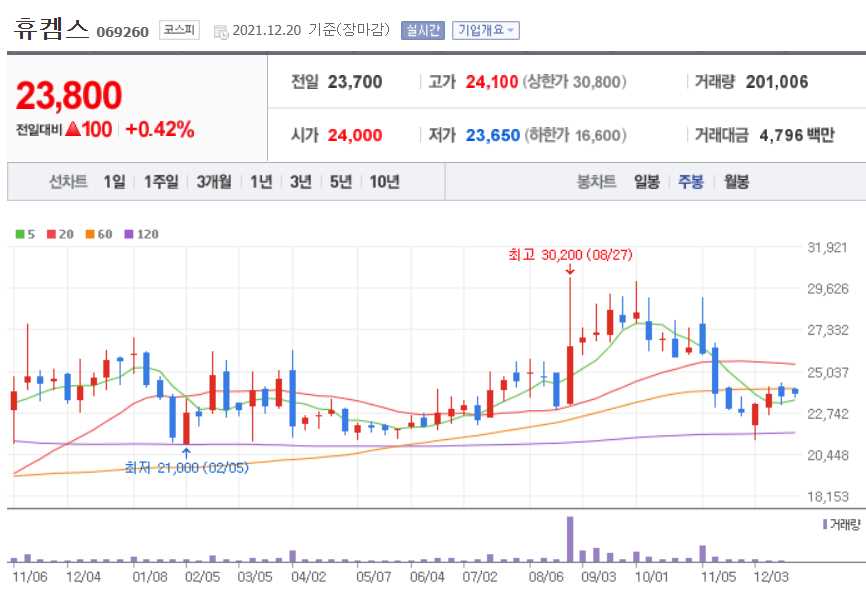Click the stock code 069260
The height and width of the screenshot is (597, 866).
[123, 32]
